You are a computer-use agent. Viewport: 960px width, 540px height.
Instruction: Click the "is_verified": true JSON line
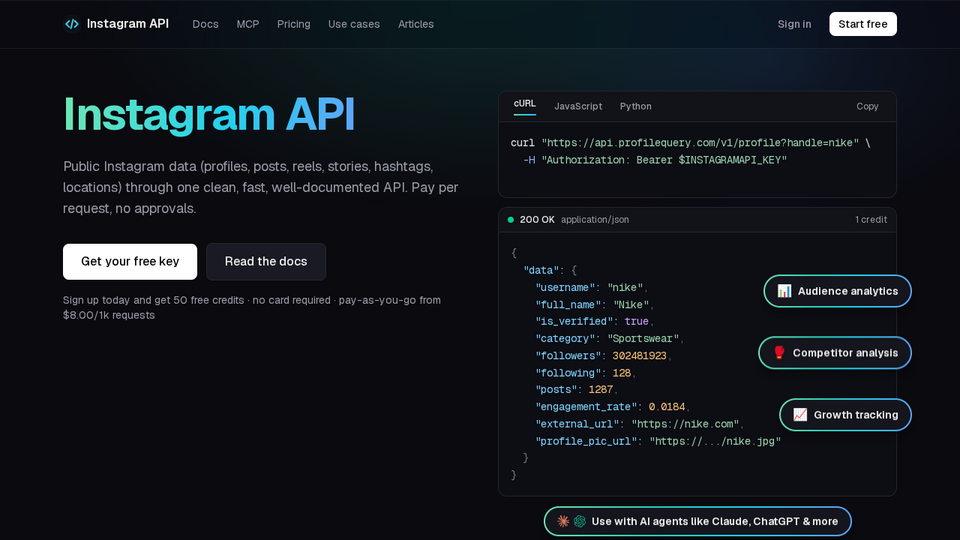pyautogui.click(x=594, y=321)
